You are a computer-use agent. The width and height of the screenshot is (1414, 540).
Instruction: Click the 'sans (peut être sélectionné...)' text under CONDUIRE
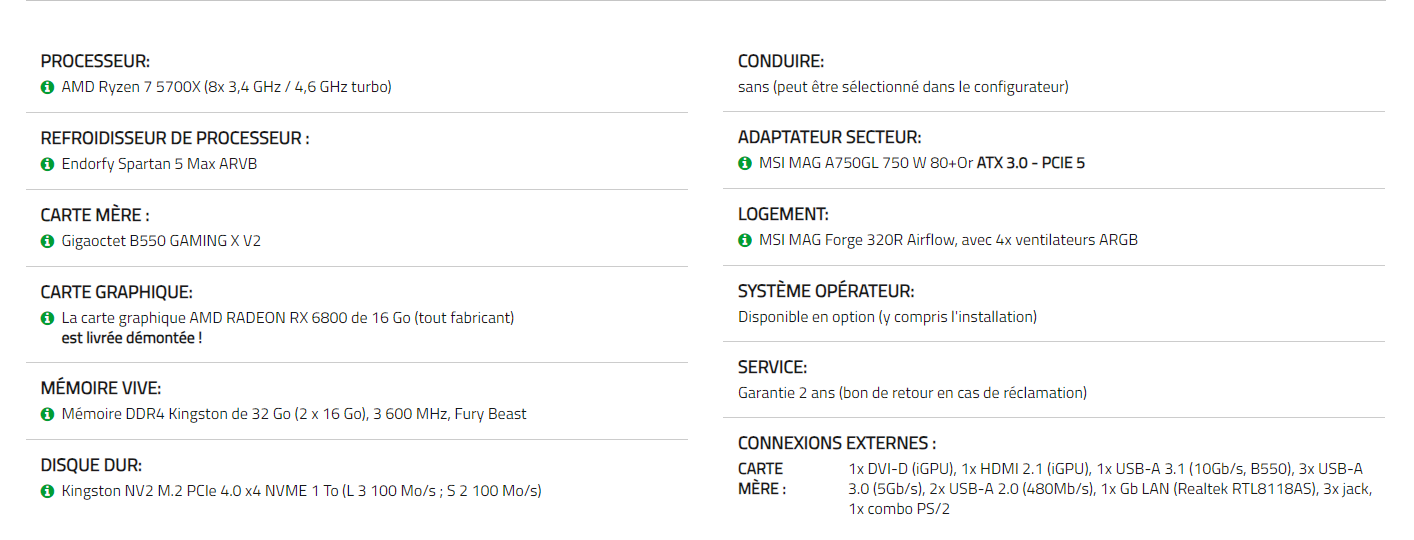click(x=903, y=87)
